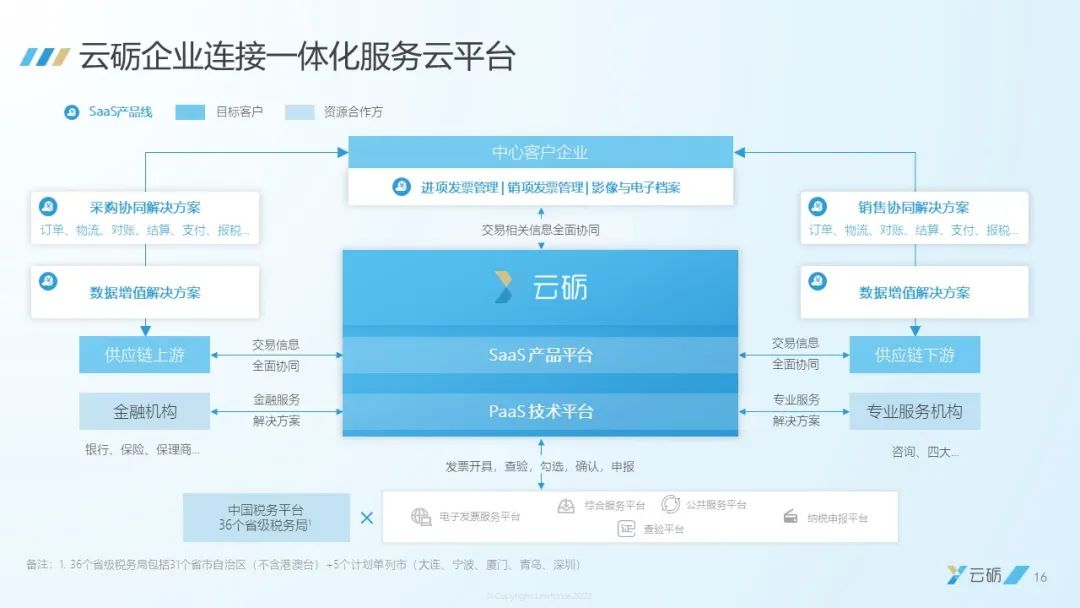
Task: Click the 采购协同解决方案 heading
Action: coord(145,207)
